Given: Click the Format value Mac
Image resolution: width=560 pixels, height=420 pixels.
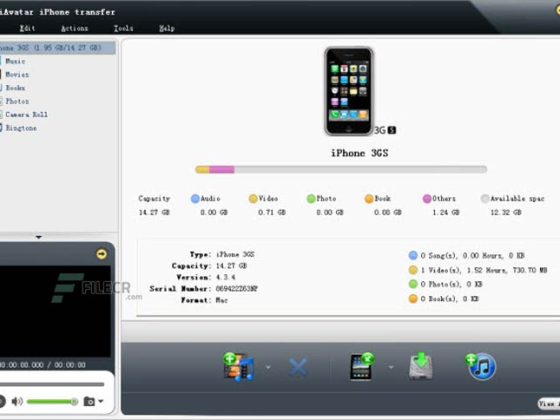Looking at the screenshot, I should (x=222, y=300).
